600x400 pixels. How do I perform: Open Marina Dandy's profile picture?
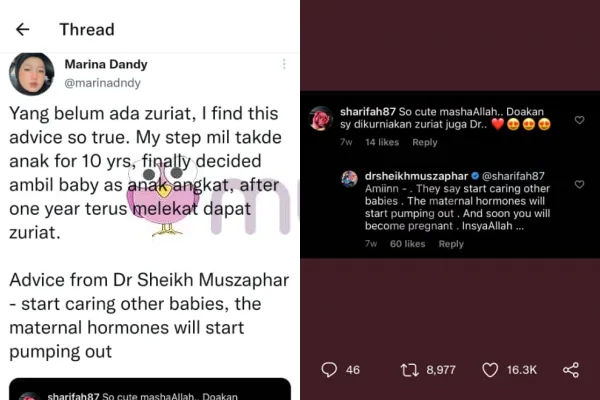click(31, 73)
